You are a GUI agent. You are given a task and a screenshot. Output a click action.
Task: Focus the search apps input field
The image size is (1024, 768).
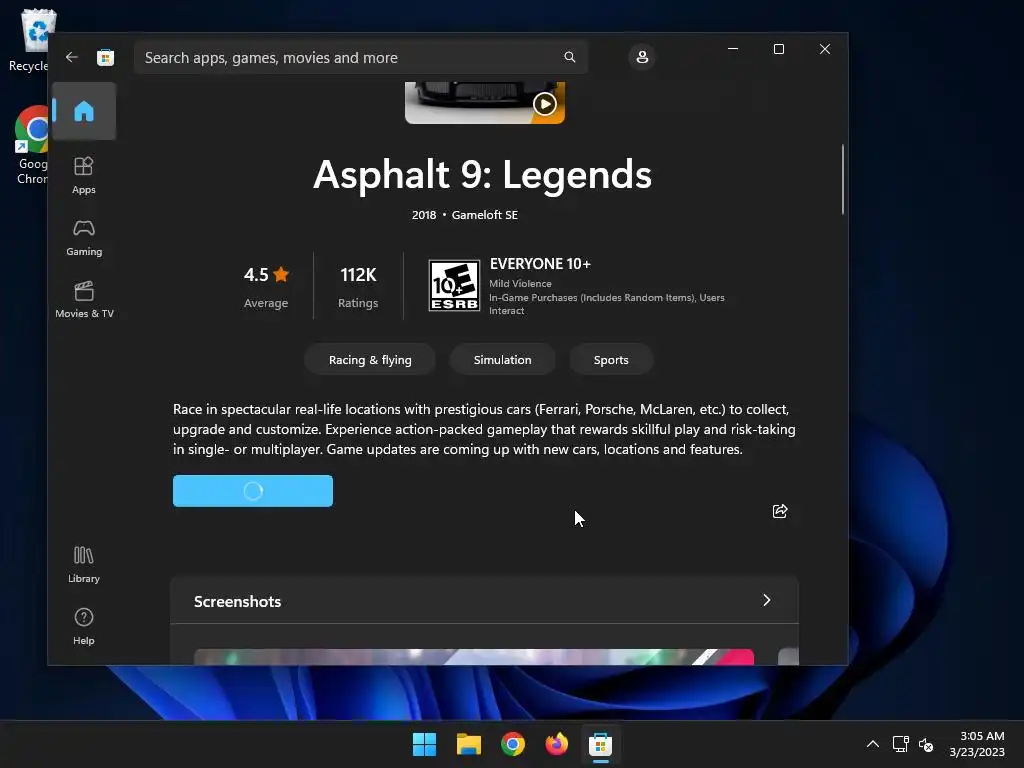click(x=360, y=57)
